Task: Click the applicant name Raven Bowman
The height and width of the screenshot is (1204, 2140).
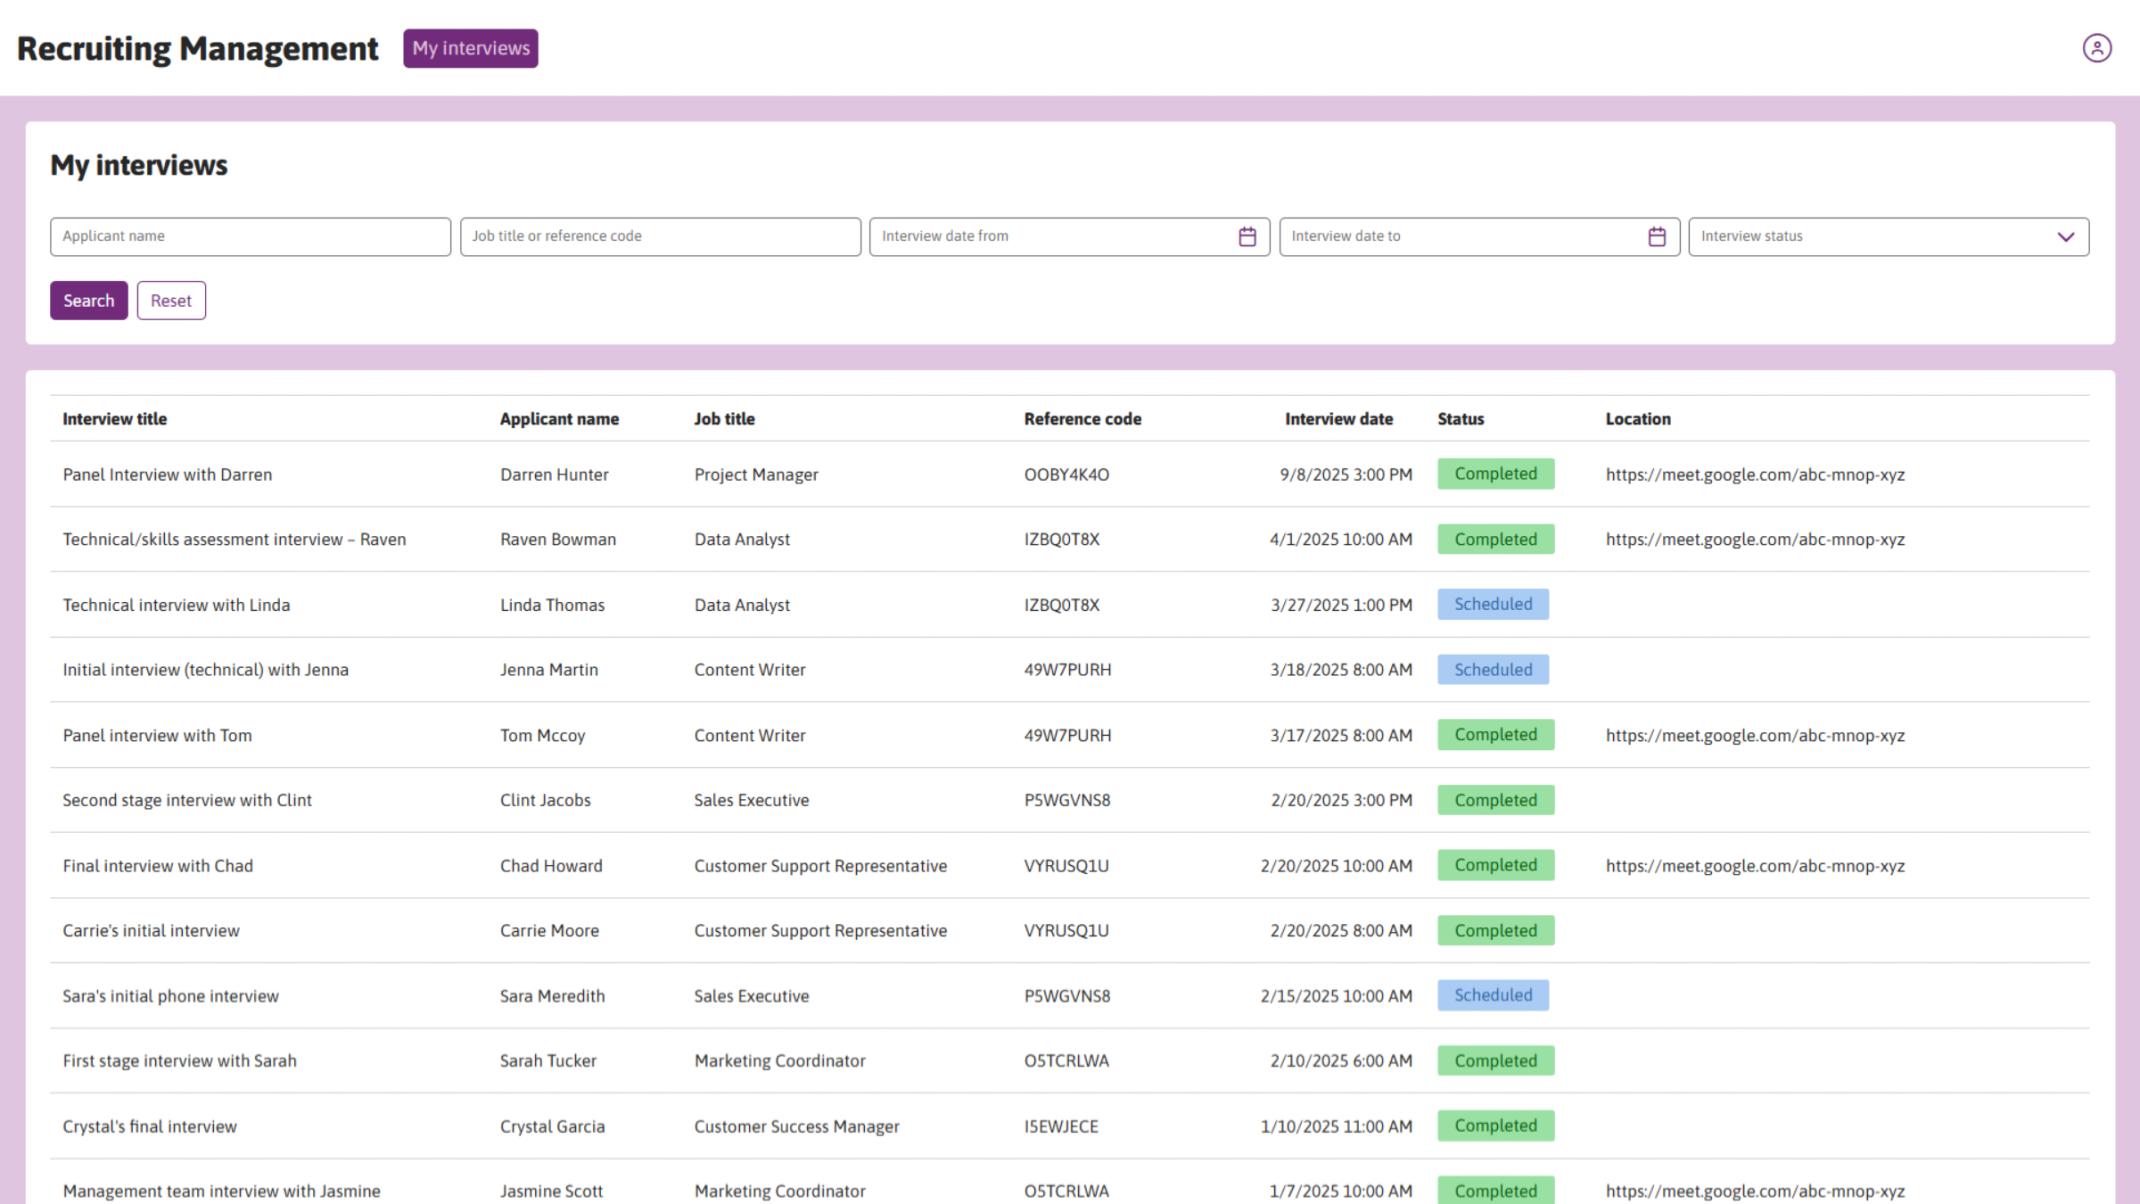Action: [558, 540]
